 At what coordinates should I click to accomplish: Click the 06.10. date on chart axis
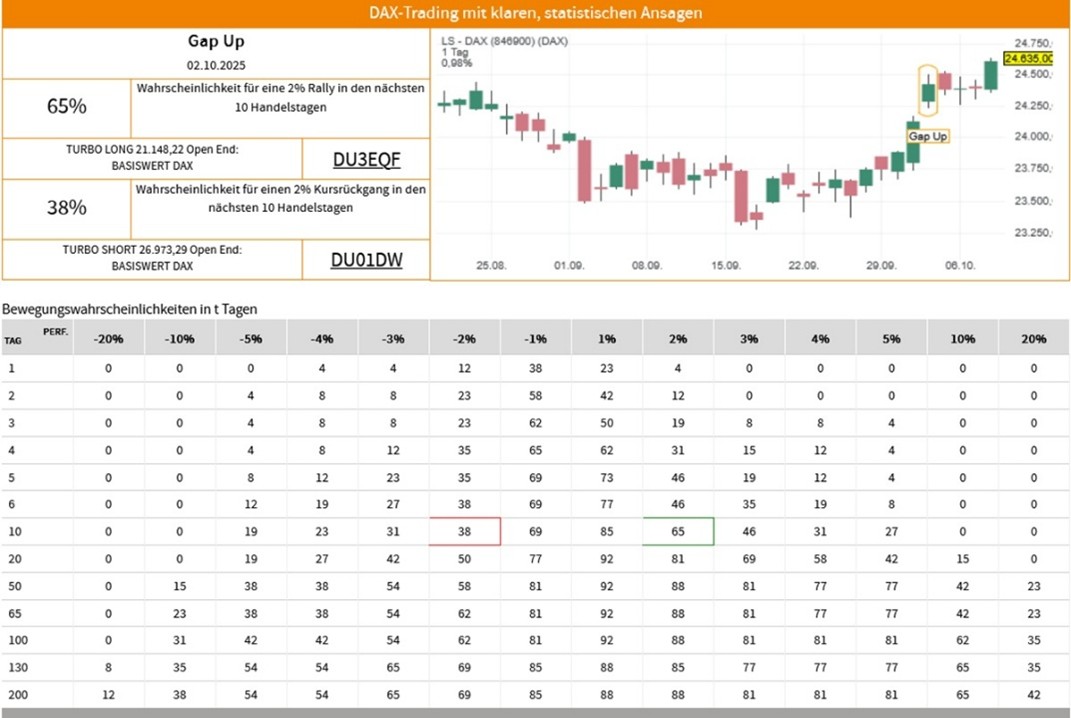[x=960, y=266]
